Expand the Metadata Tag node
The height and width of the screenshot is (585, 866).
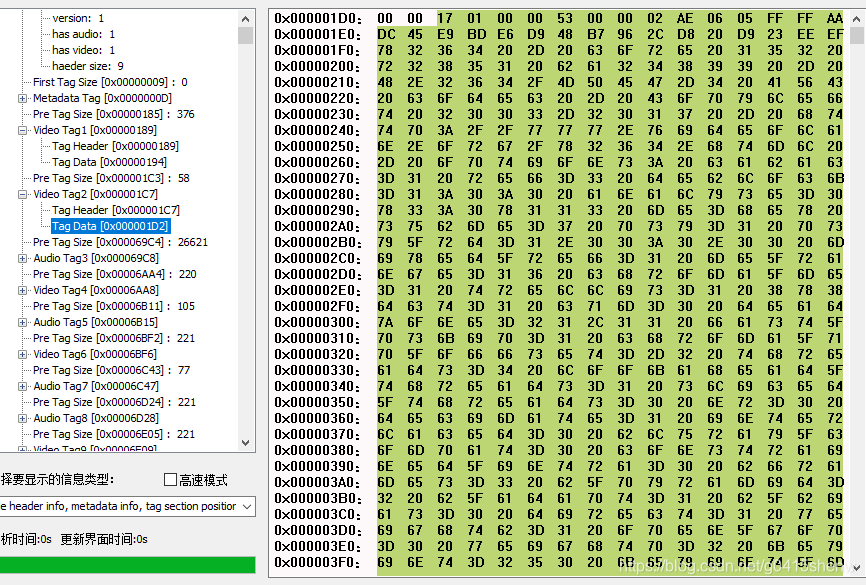pos(22,98)
